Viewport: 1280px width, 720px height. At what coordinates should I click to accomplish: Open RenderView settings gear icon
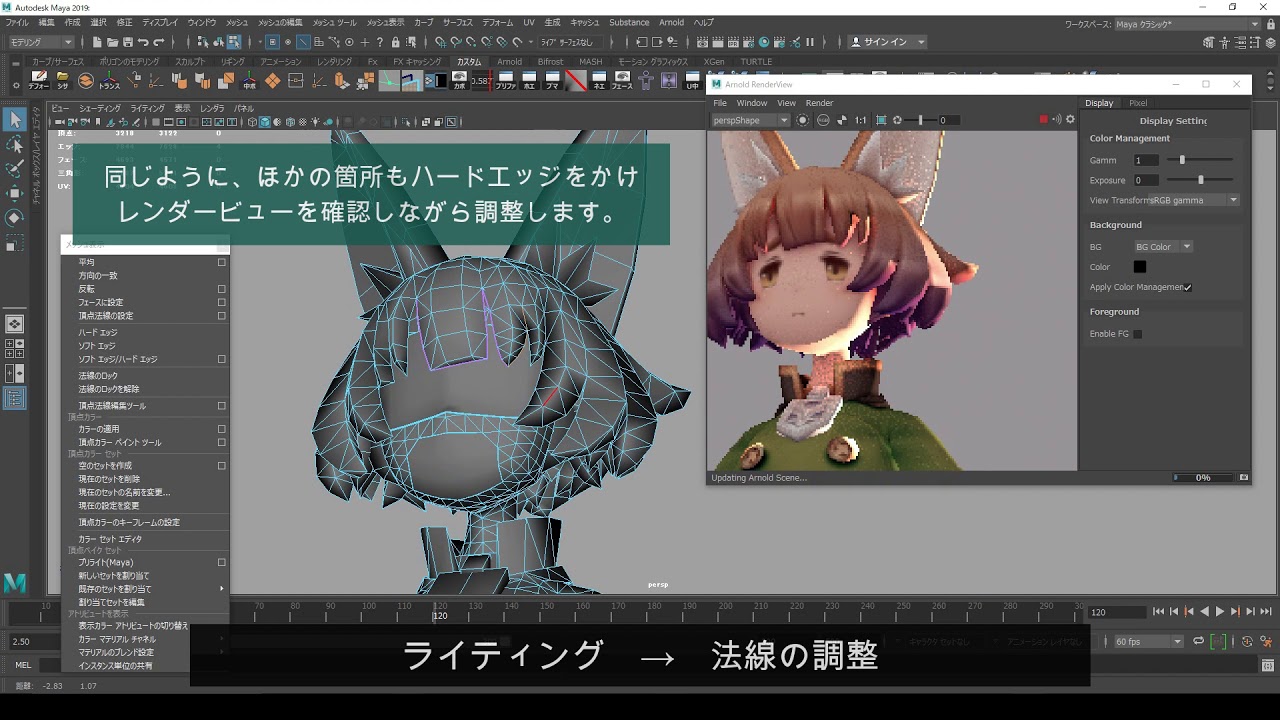coord(1070,120)
